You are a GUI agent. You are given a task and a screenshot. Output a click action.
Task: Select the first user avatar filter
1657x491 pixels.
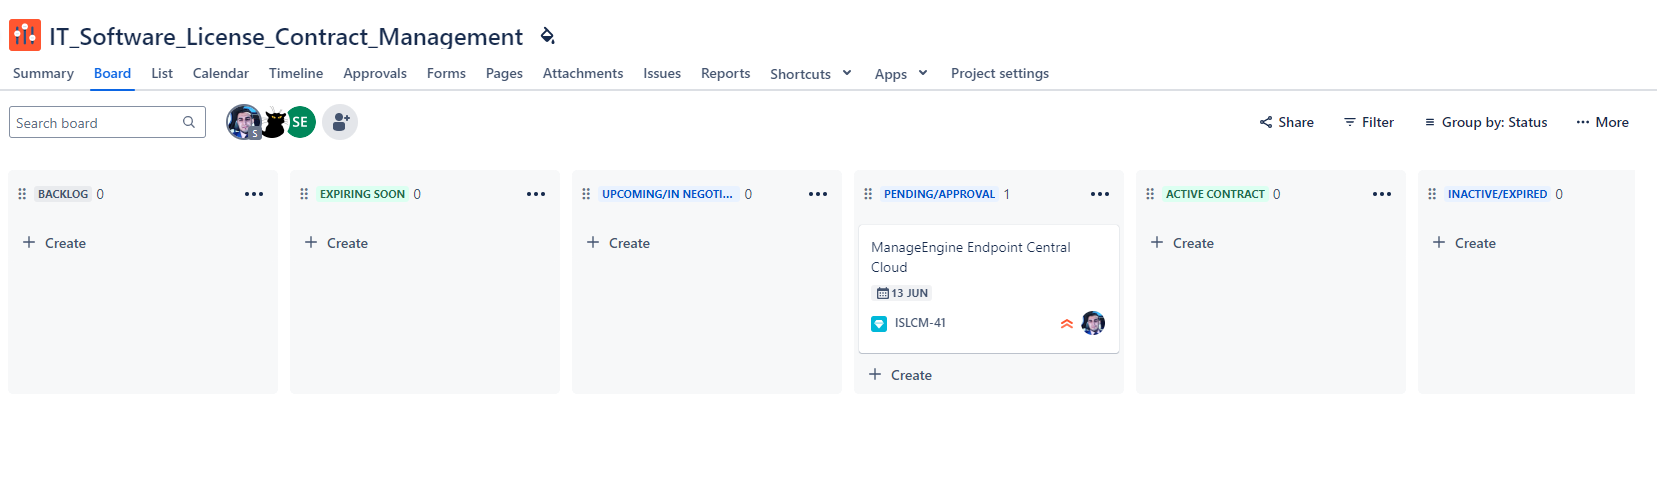click(244, 122)
